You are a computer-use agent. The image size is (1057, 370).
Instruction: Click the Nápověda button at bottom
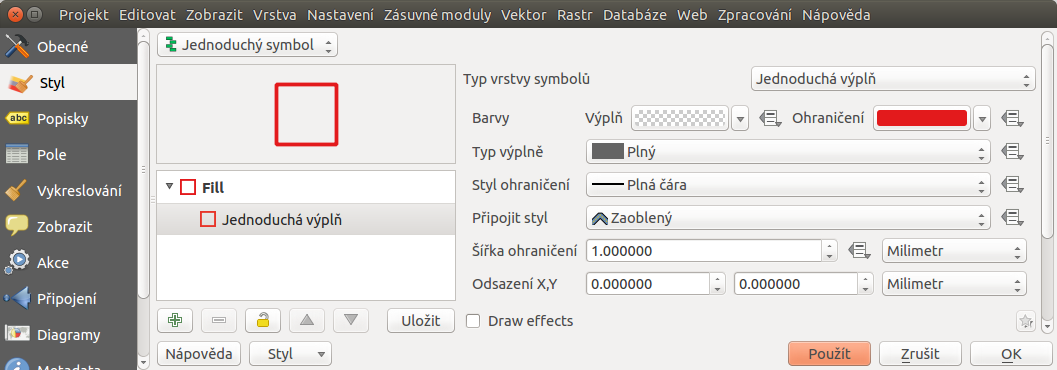[x=198, y=354]
